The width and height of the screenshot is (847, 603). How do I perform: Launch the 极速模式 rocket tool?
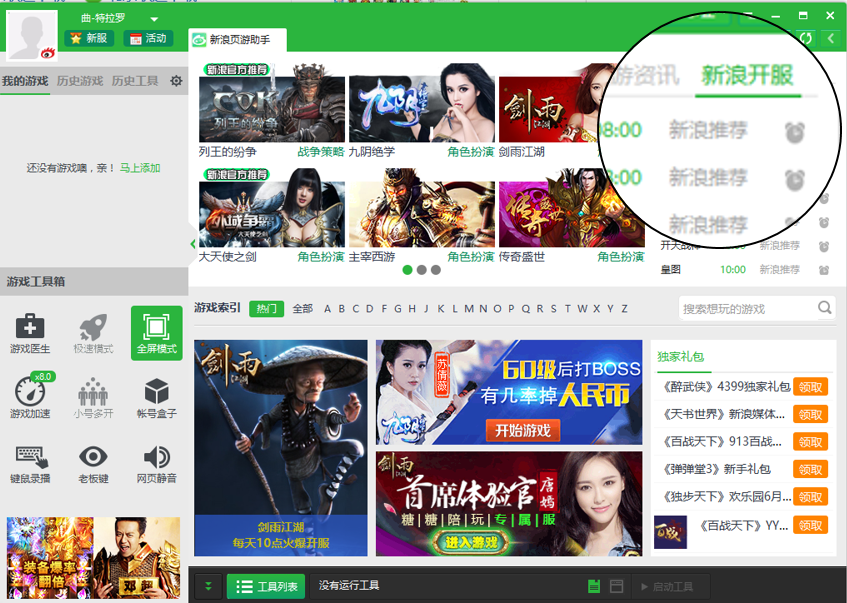(93, 333)
